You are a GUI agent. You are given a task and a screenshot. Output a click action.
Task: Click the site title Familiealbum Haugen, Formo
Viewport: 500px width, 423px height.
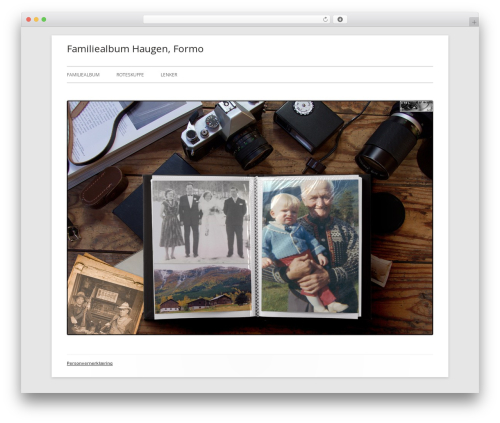coord(135,49)
